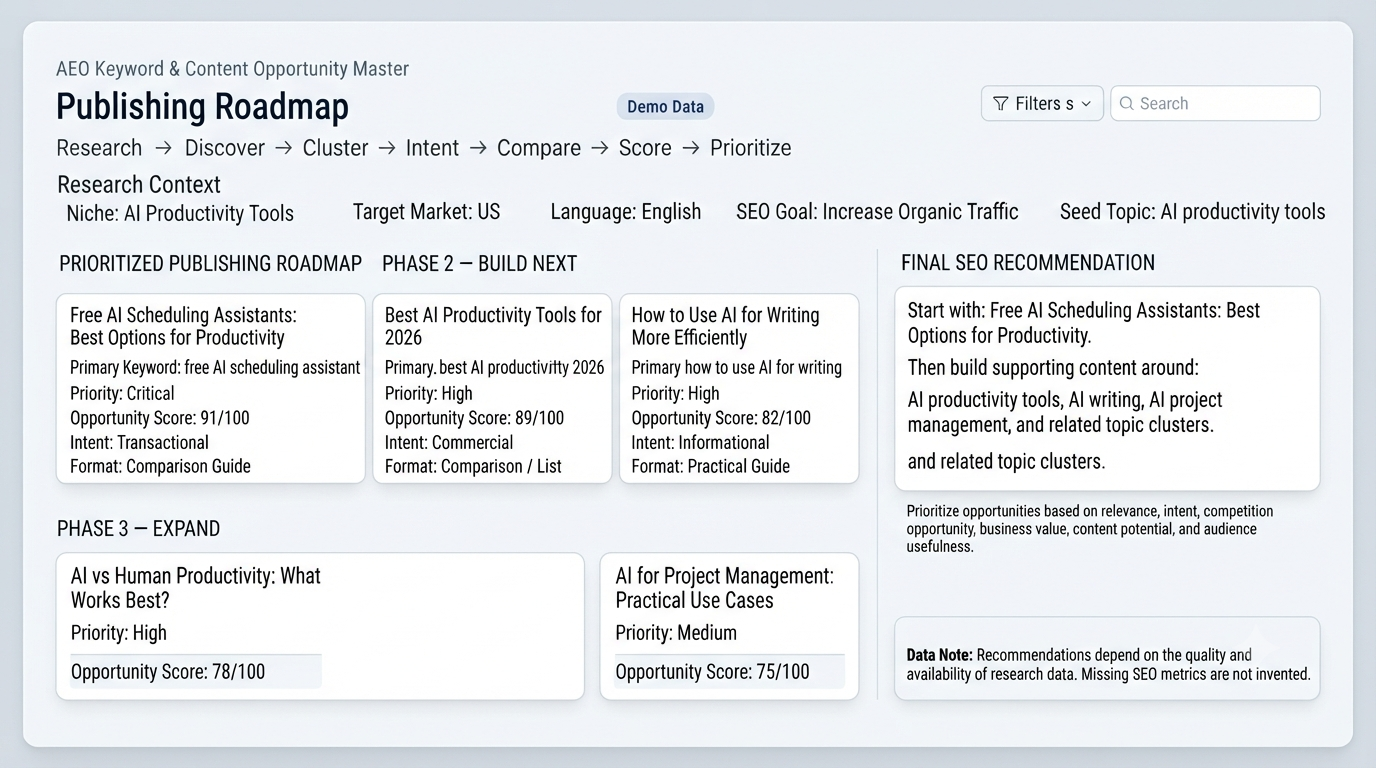Select 'Seed Topic: AI productivity tools'

click(1192, 212)
